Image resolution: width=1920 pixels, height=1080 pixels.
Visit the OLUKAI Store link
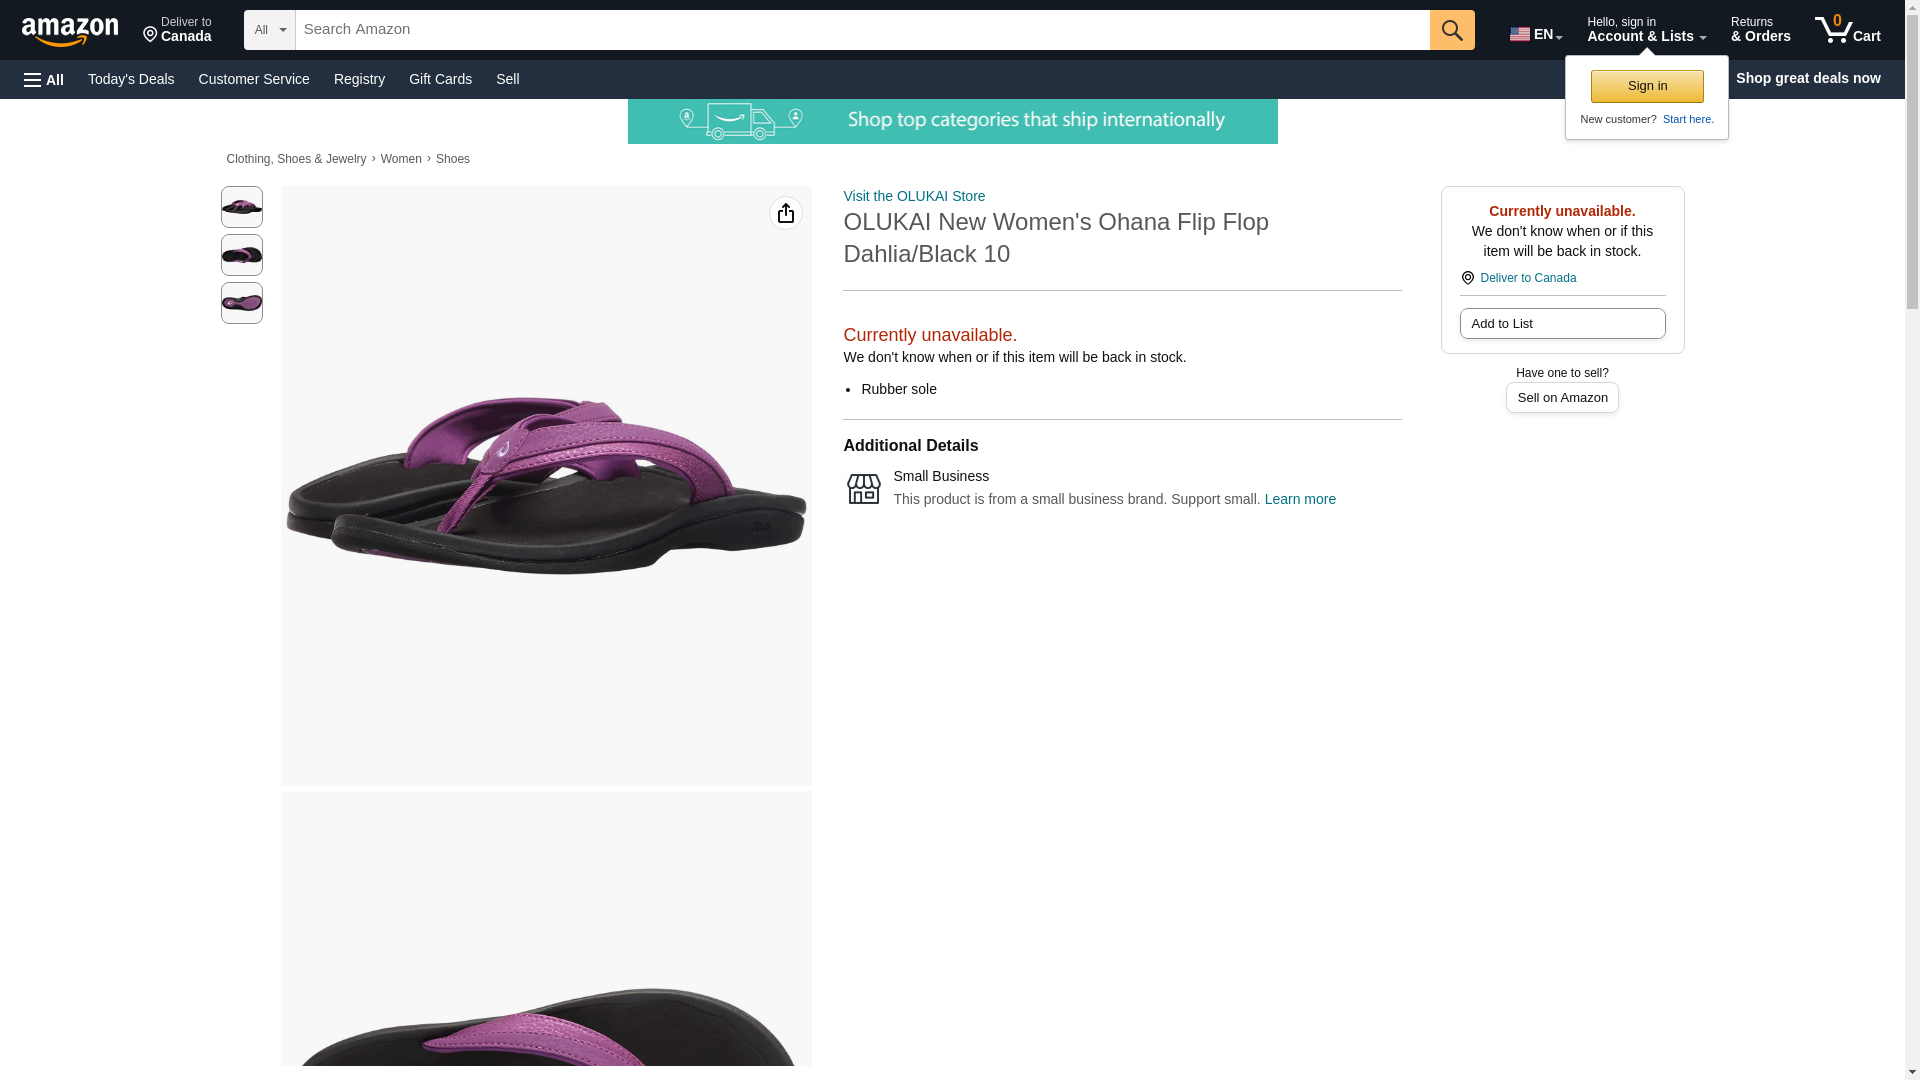(x=913, y=196)
